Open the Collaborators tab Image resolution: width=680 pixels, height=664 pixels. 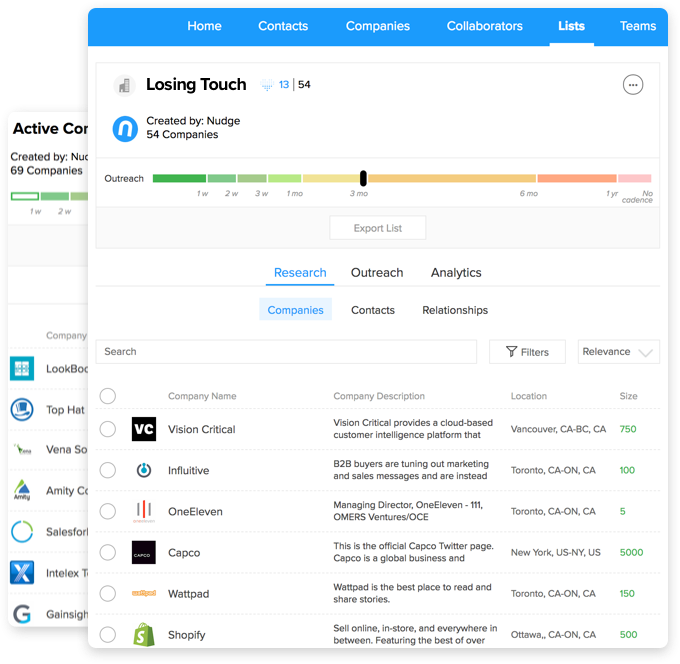[484, 26]
